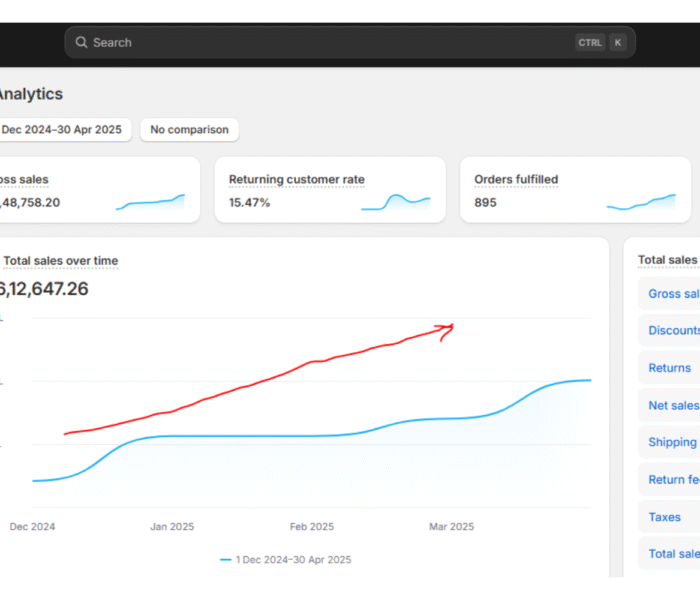Click the Feb 2025 axis label
The image size is (700, 600).
pos(312,527)
